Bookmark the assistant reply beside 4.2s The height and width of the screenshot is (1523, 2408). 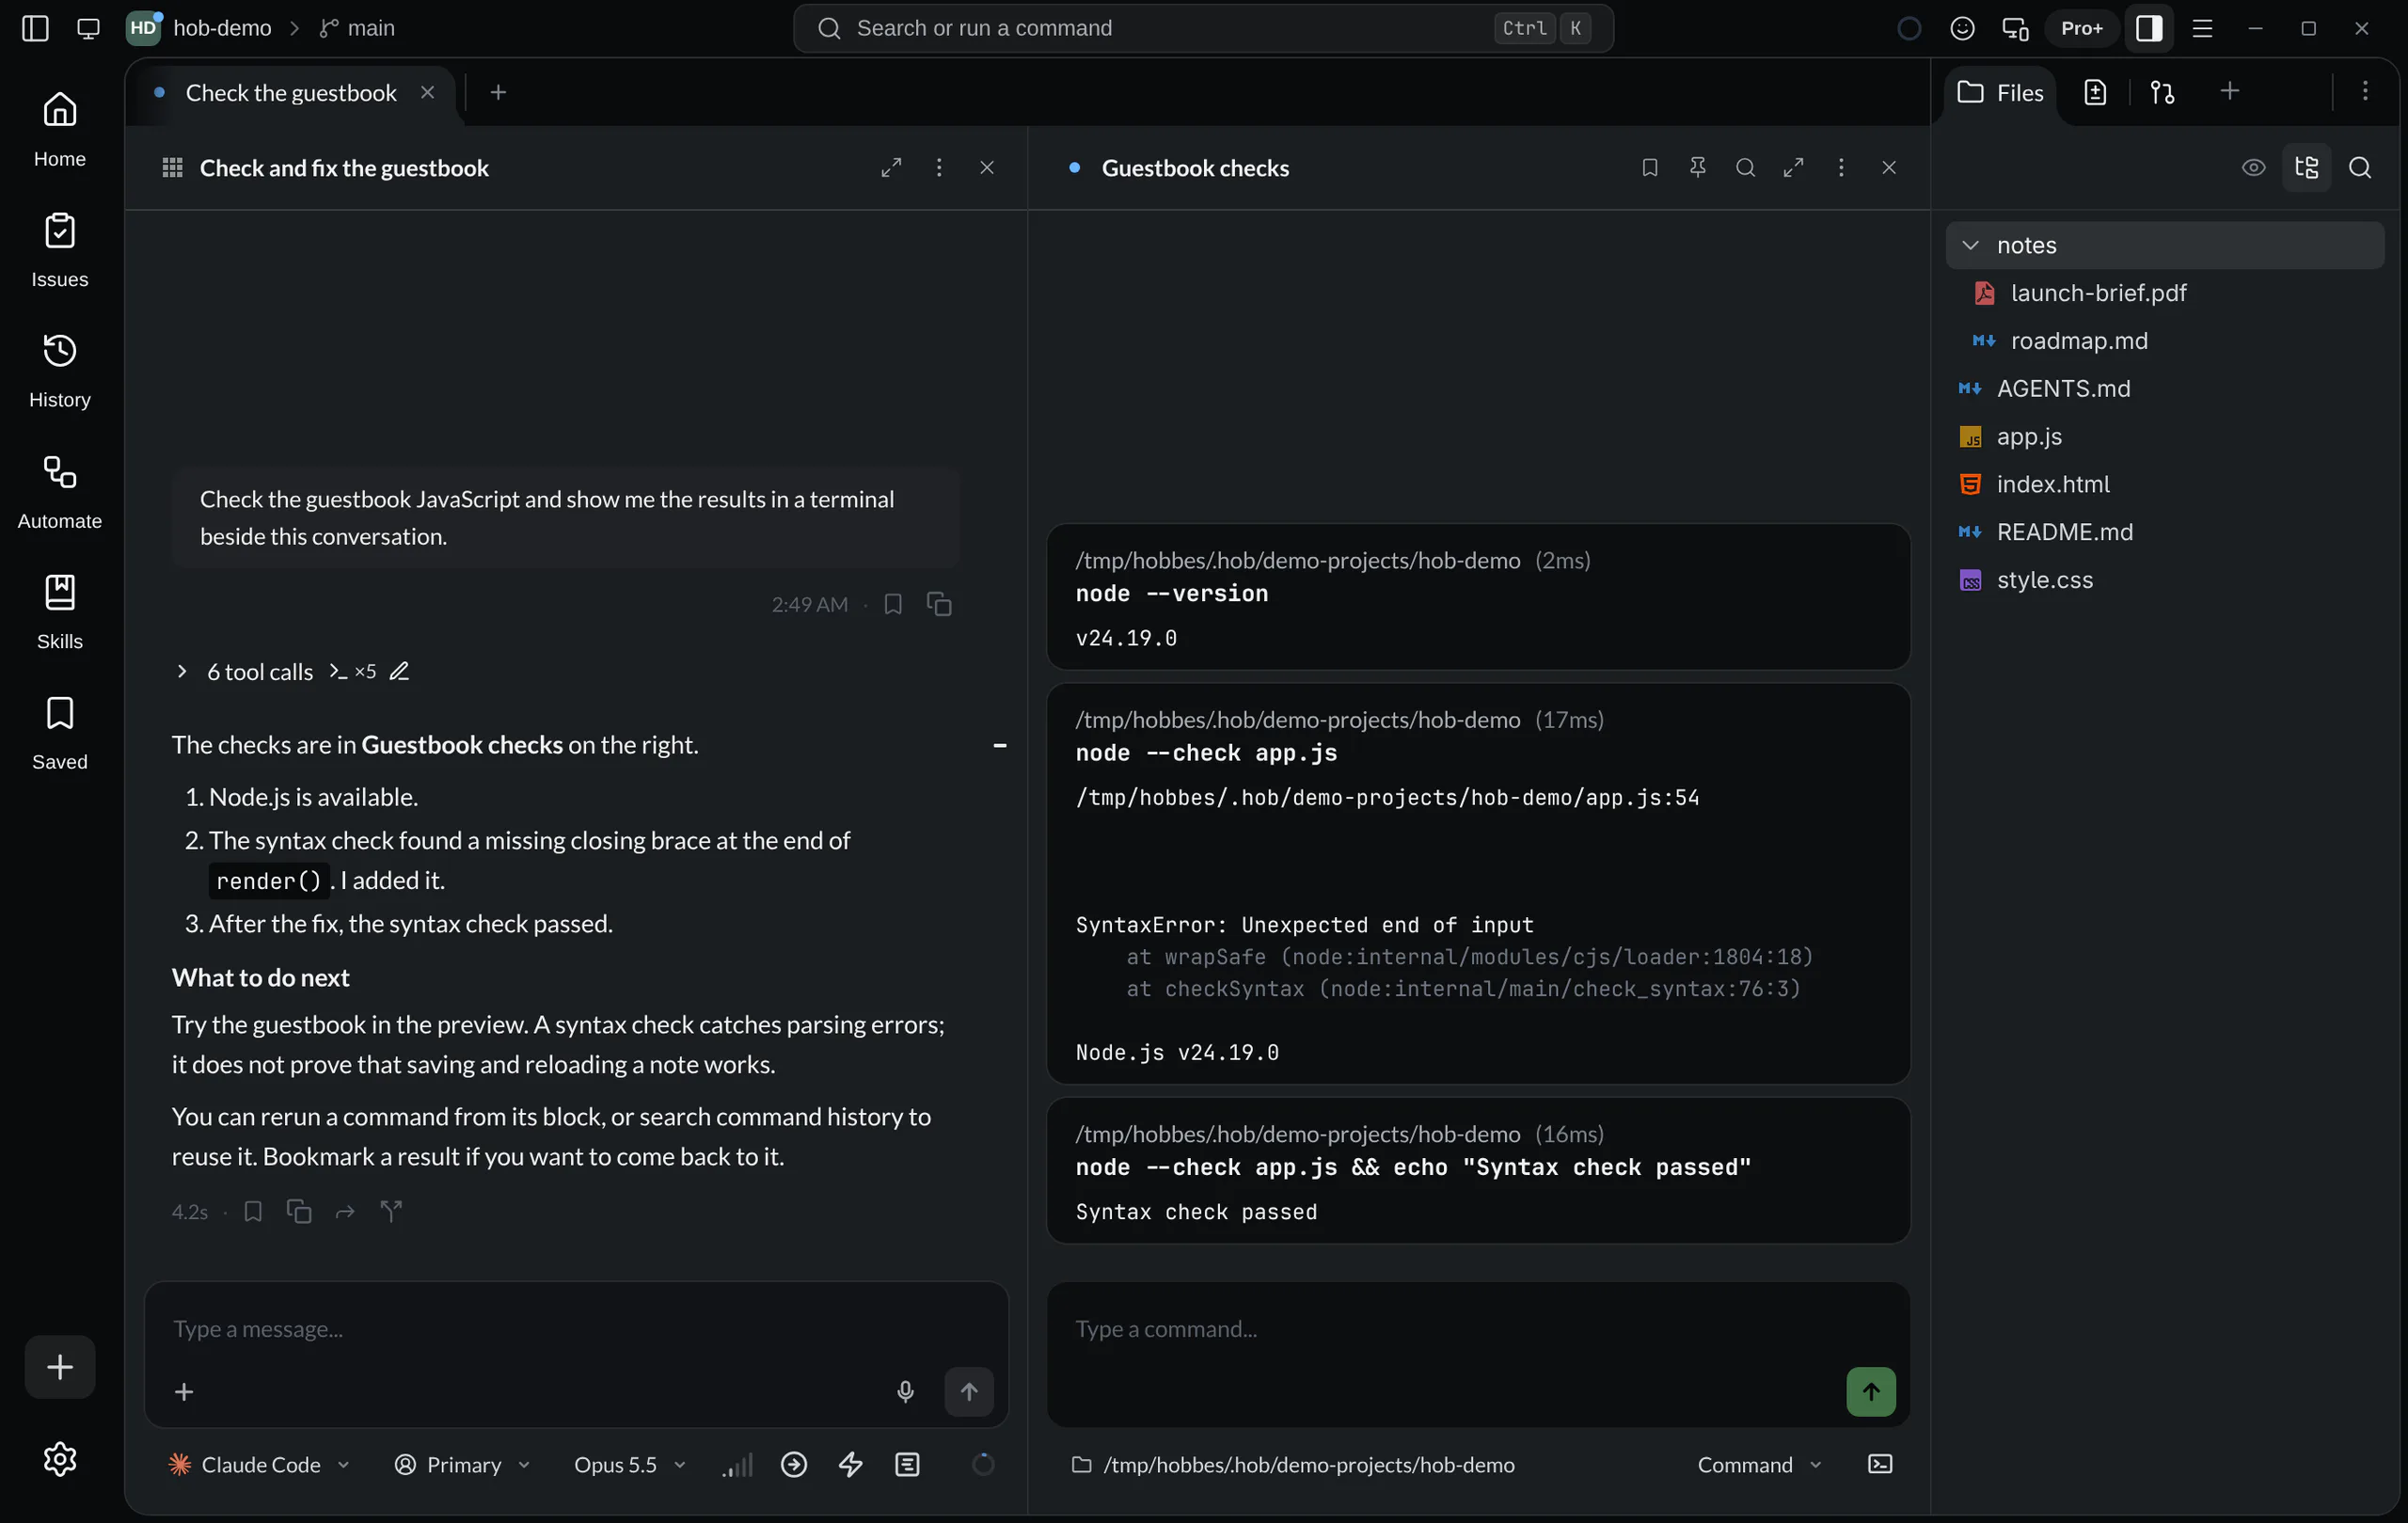(x=253, y=1211)
